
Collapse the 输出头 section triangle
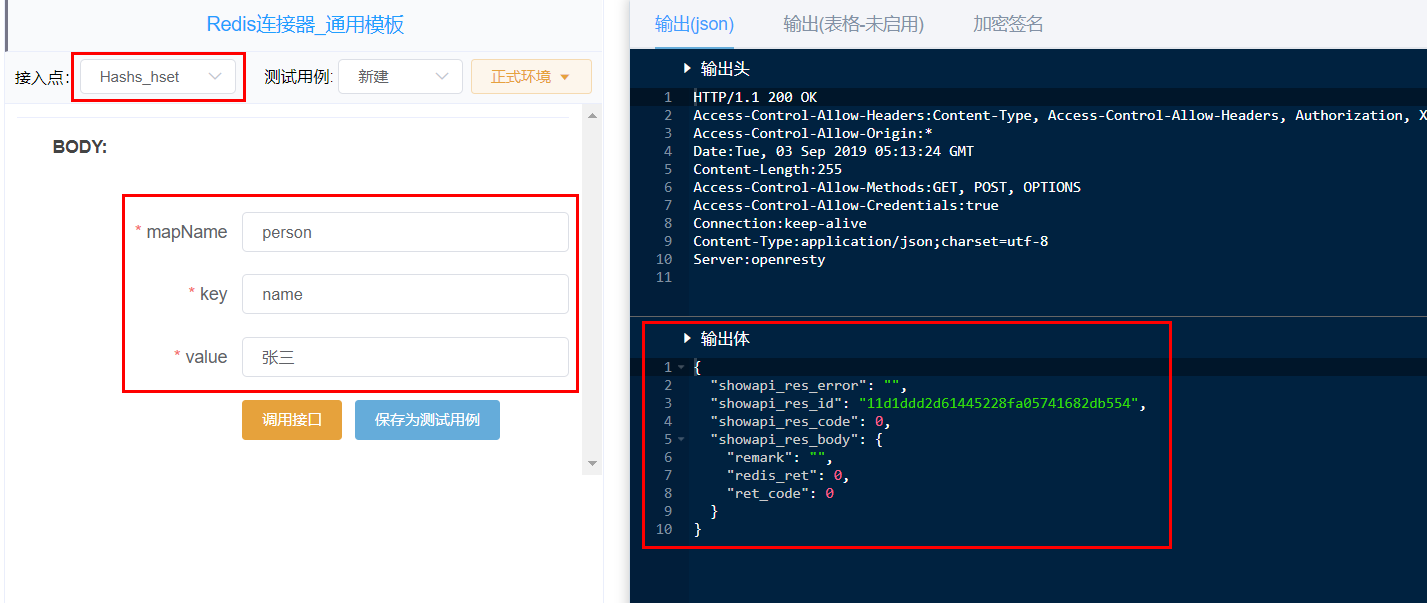tap(687, 68)
